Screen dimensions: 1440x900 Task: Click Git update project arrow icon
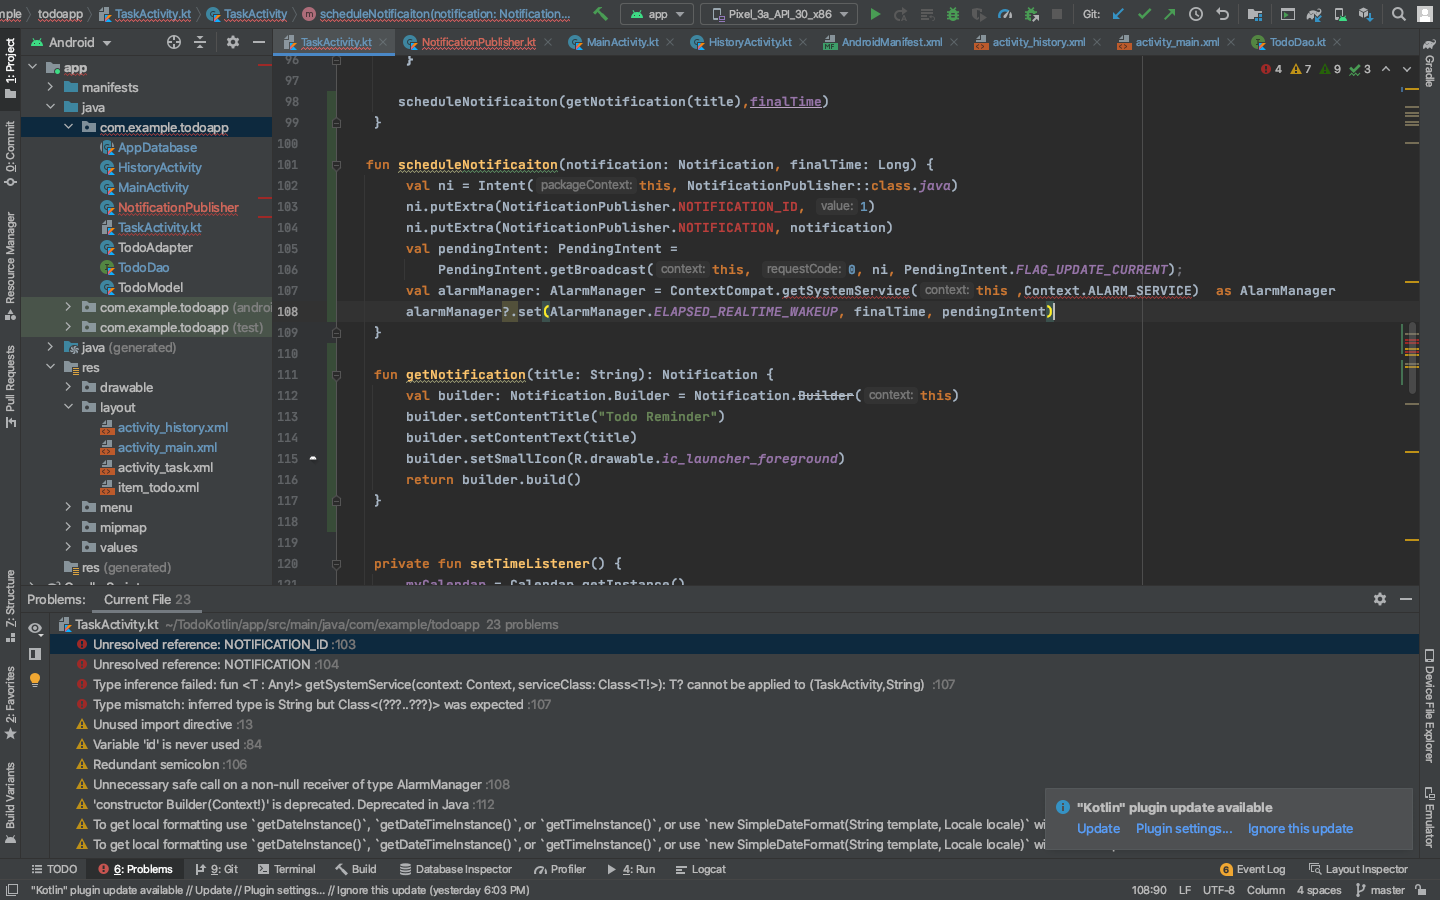pyautogui.click(x=1118, y=14)
